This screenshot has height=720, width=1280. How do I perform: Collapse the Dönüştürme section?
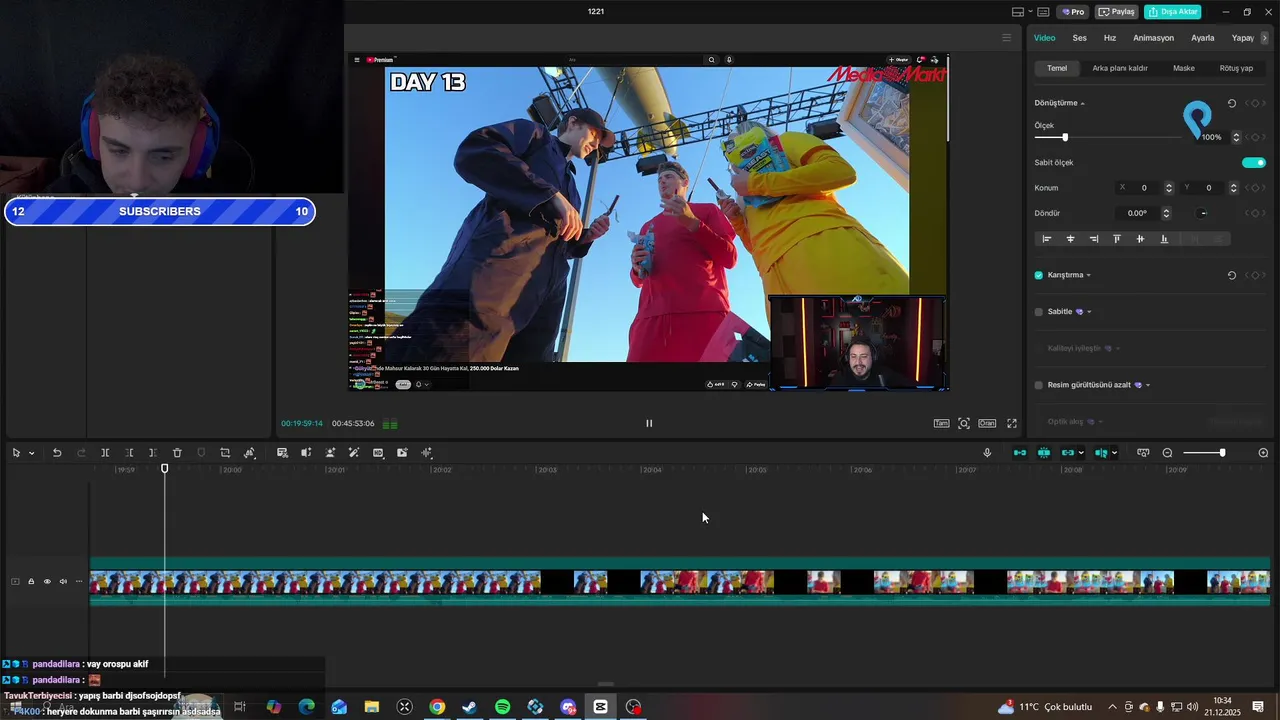point(1082,103)
